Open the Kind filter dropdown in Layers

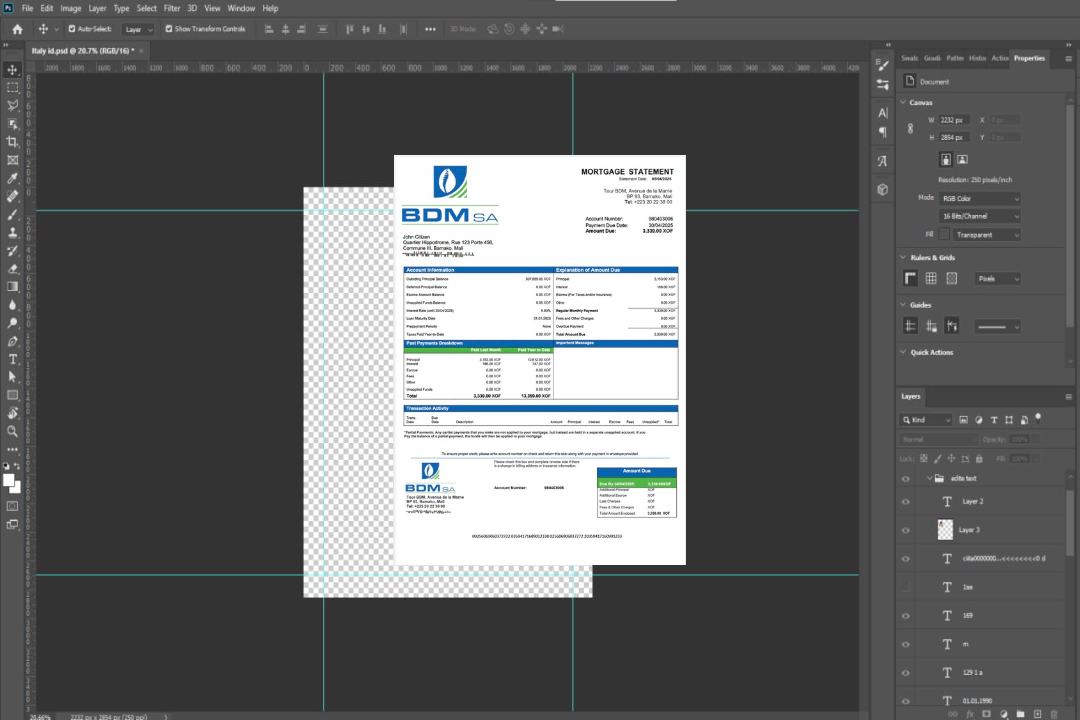tap(927, 420)
